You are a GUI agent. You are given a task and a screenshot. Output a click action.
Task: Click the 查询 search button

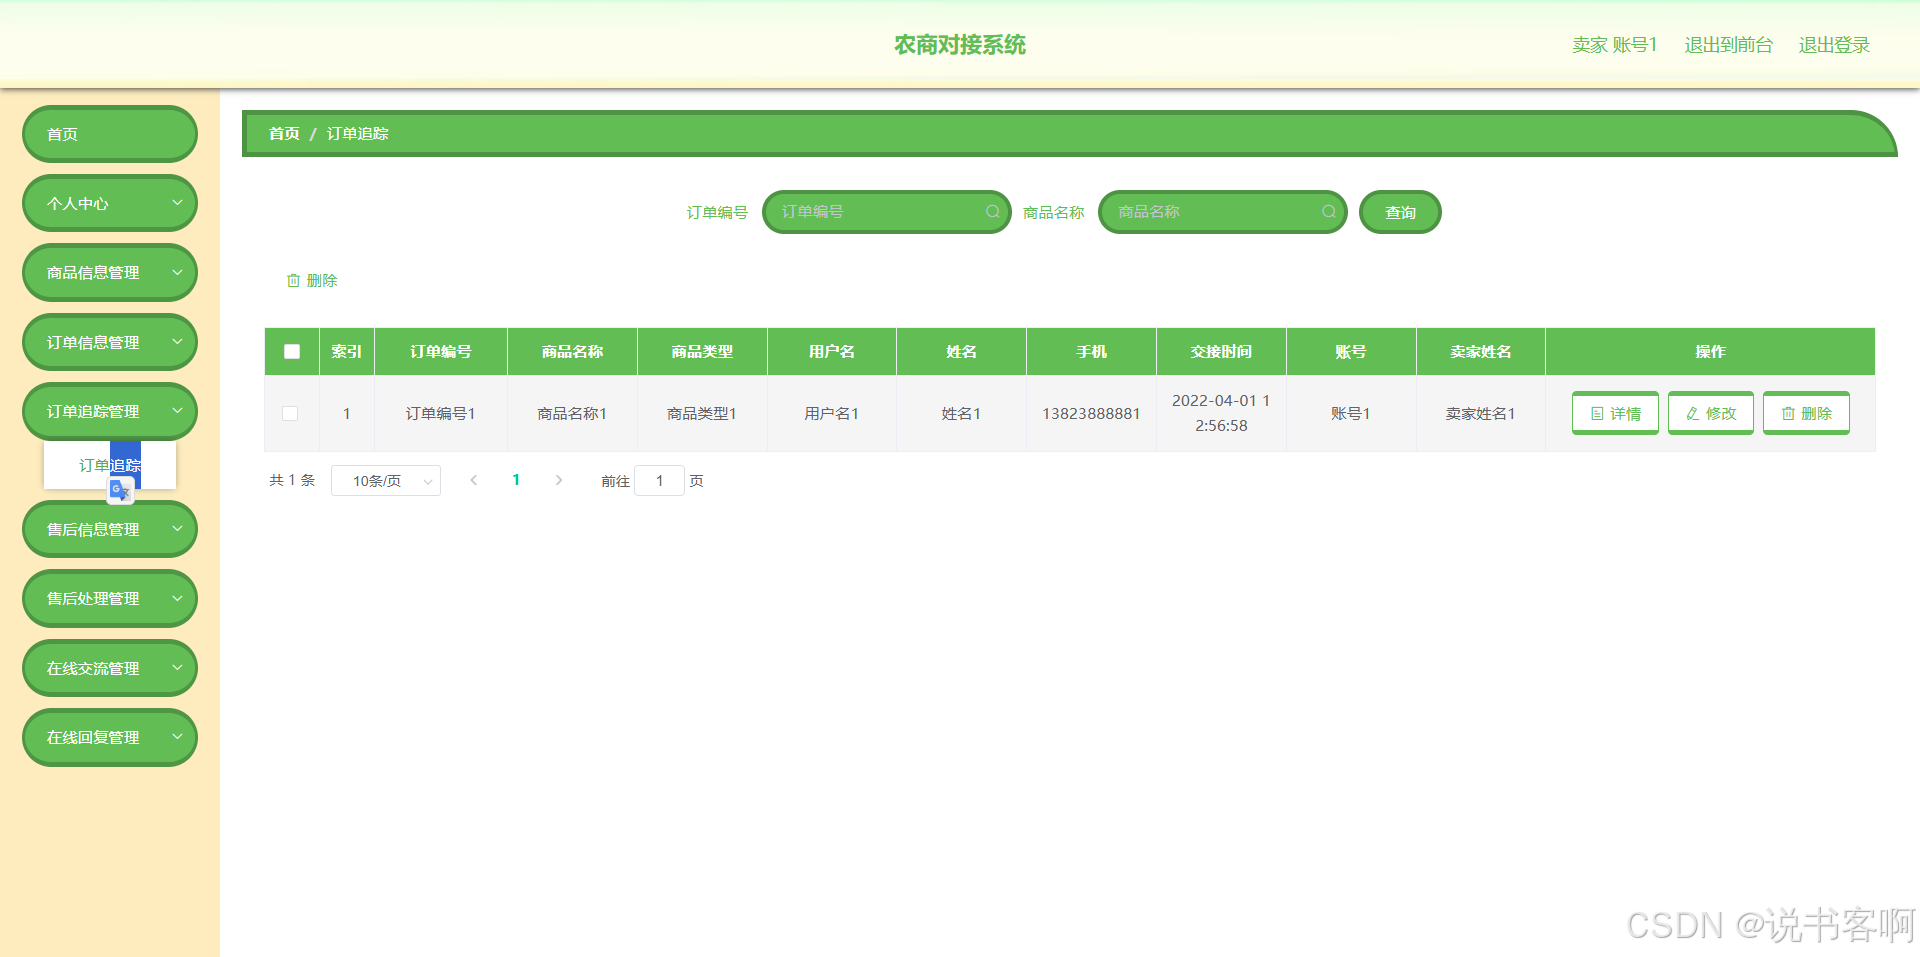pos(1400,212)
